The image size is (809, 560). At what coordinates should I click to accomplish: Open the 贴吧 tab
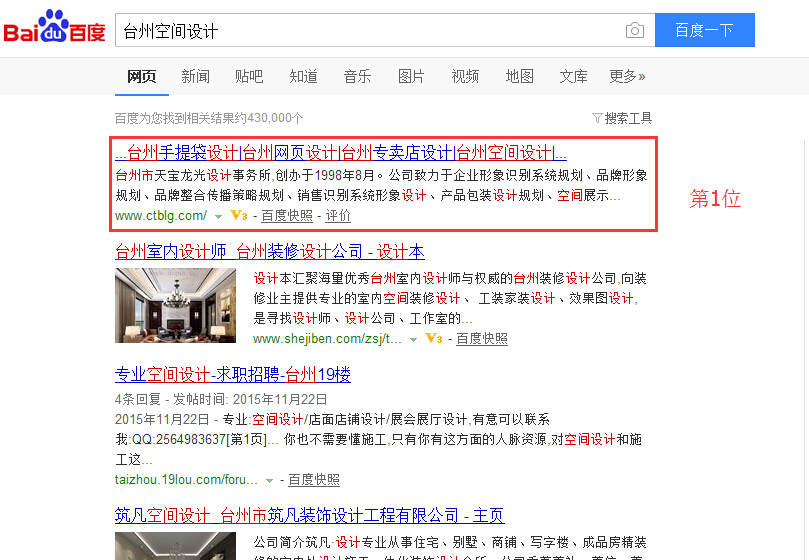coord(249,76)
